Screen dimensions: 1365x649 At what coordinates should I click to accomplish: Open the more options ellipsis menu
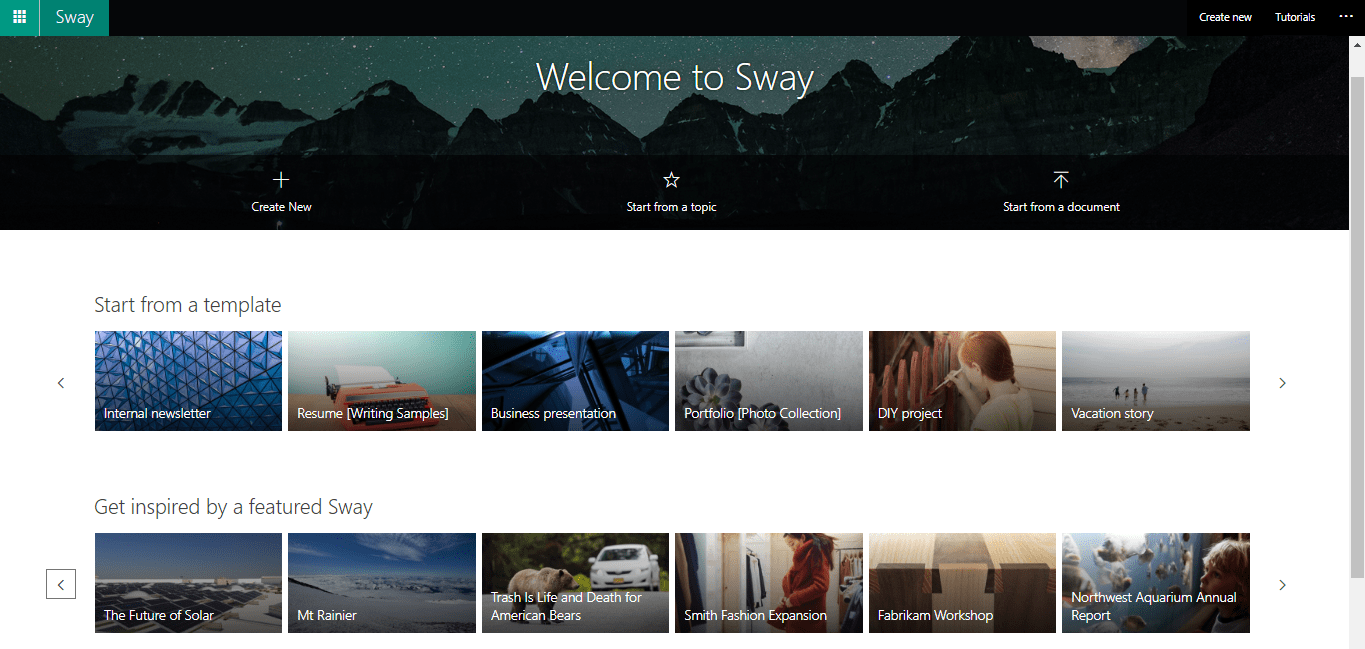point(1345,16)
